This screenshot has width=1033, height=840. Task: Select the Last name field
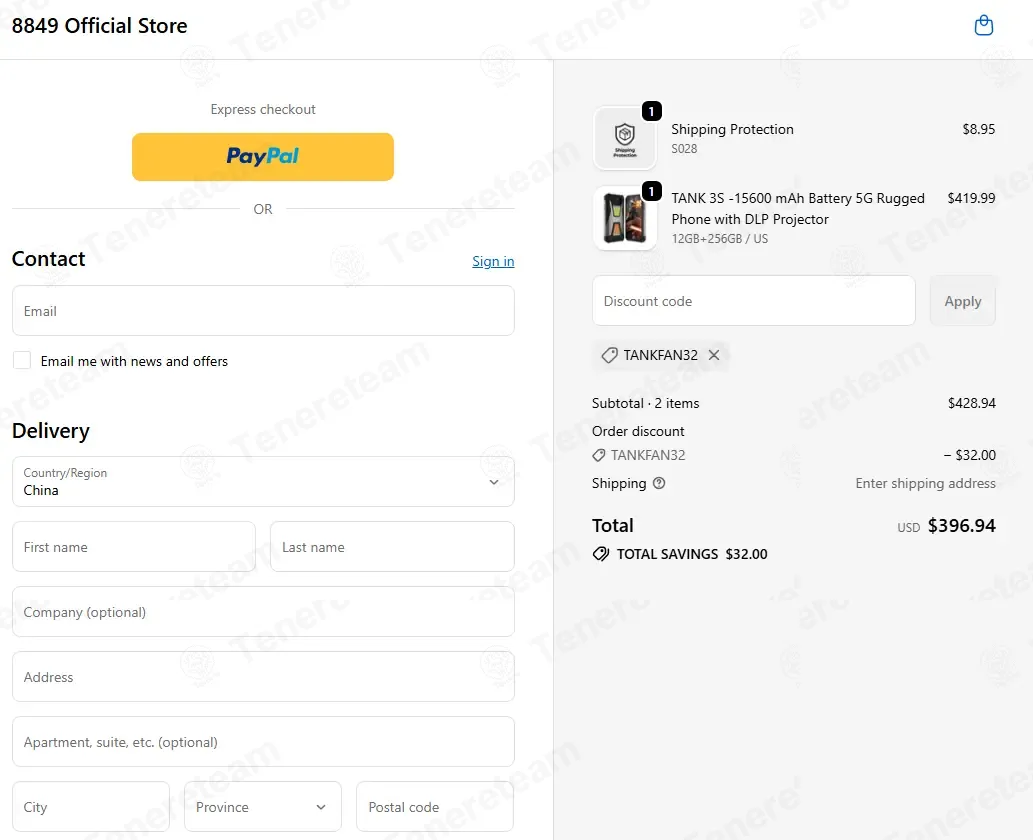[392, 547]
